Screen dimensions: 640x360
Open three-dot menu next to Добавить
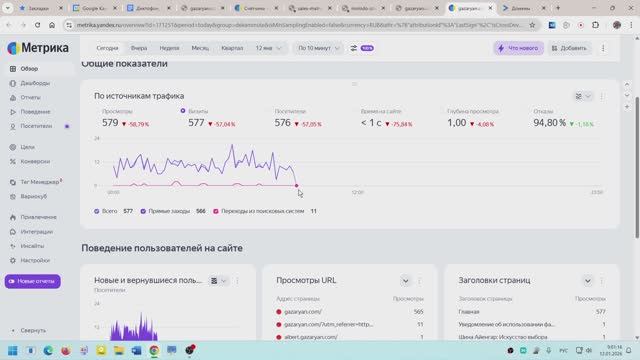coord(603,48)
